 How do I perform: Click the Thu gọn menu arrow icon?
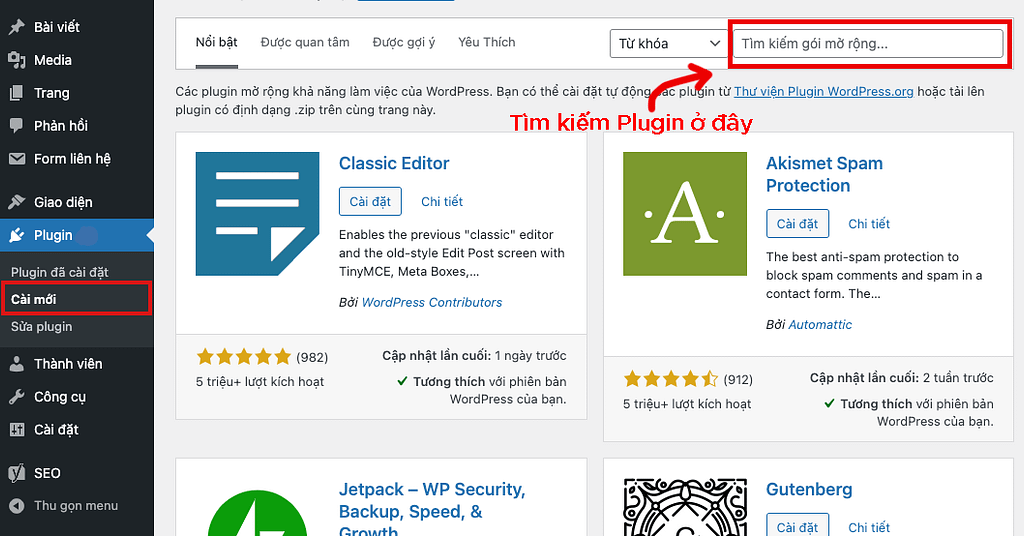[16, 505]
